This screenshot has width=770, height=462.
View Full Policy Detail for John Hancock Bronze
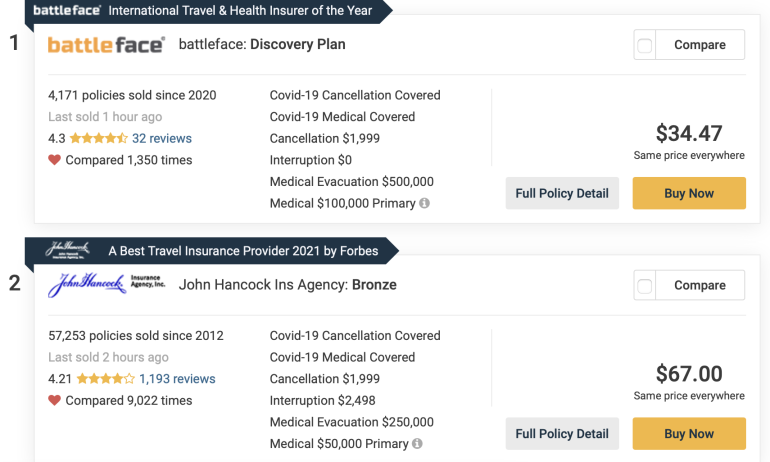[562, 434]
